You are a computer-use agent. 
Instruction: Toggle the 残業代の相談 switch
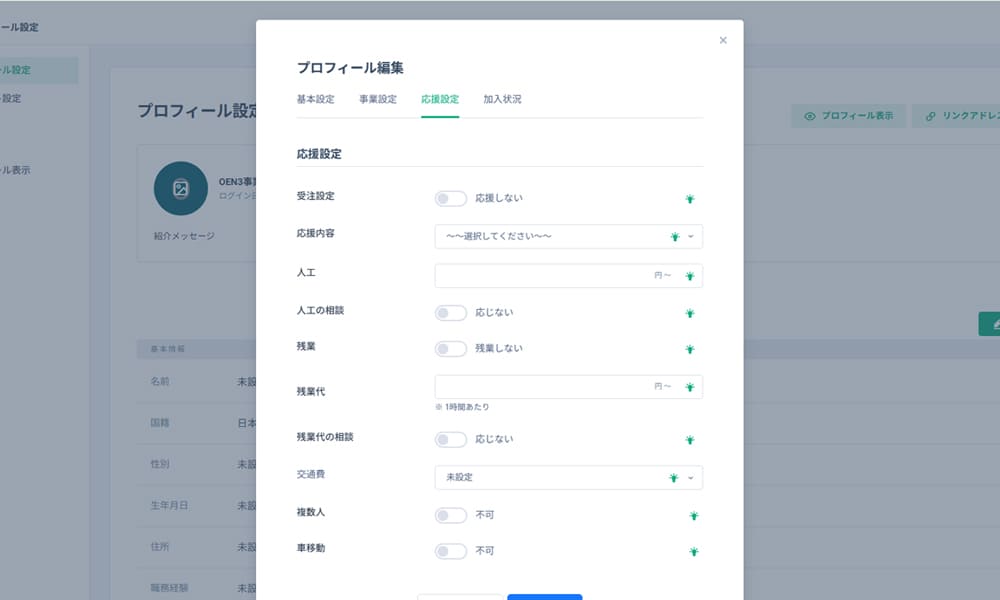(x=451, y=439)
